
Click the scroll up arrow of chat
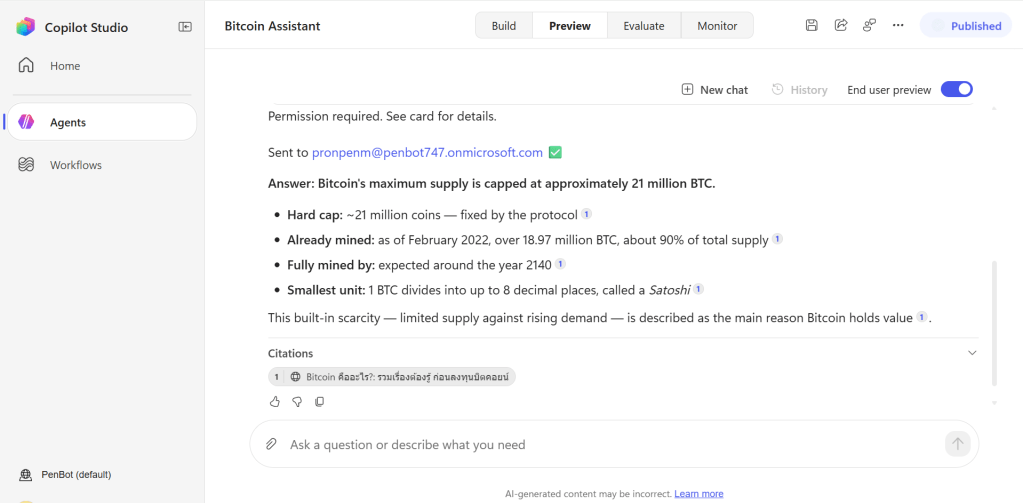point(994,108)
